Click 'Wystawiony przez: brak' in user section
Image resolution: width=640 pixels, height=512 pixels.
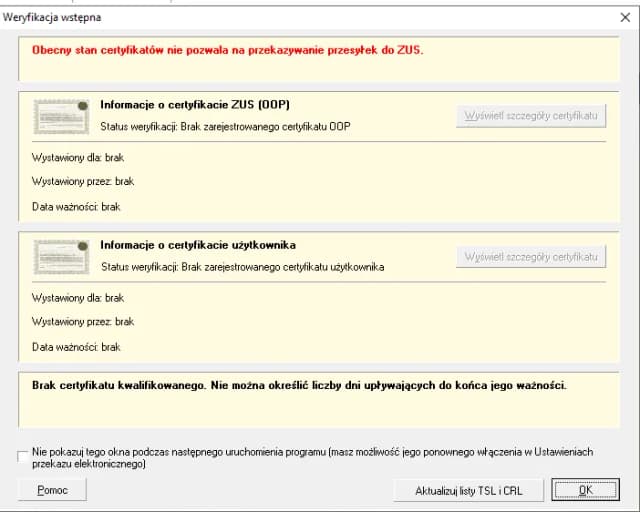tap(83, 322)
